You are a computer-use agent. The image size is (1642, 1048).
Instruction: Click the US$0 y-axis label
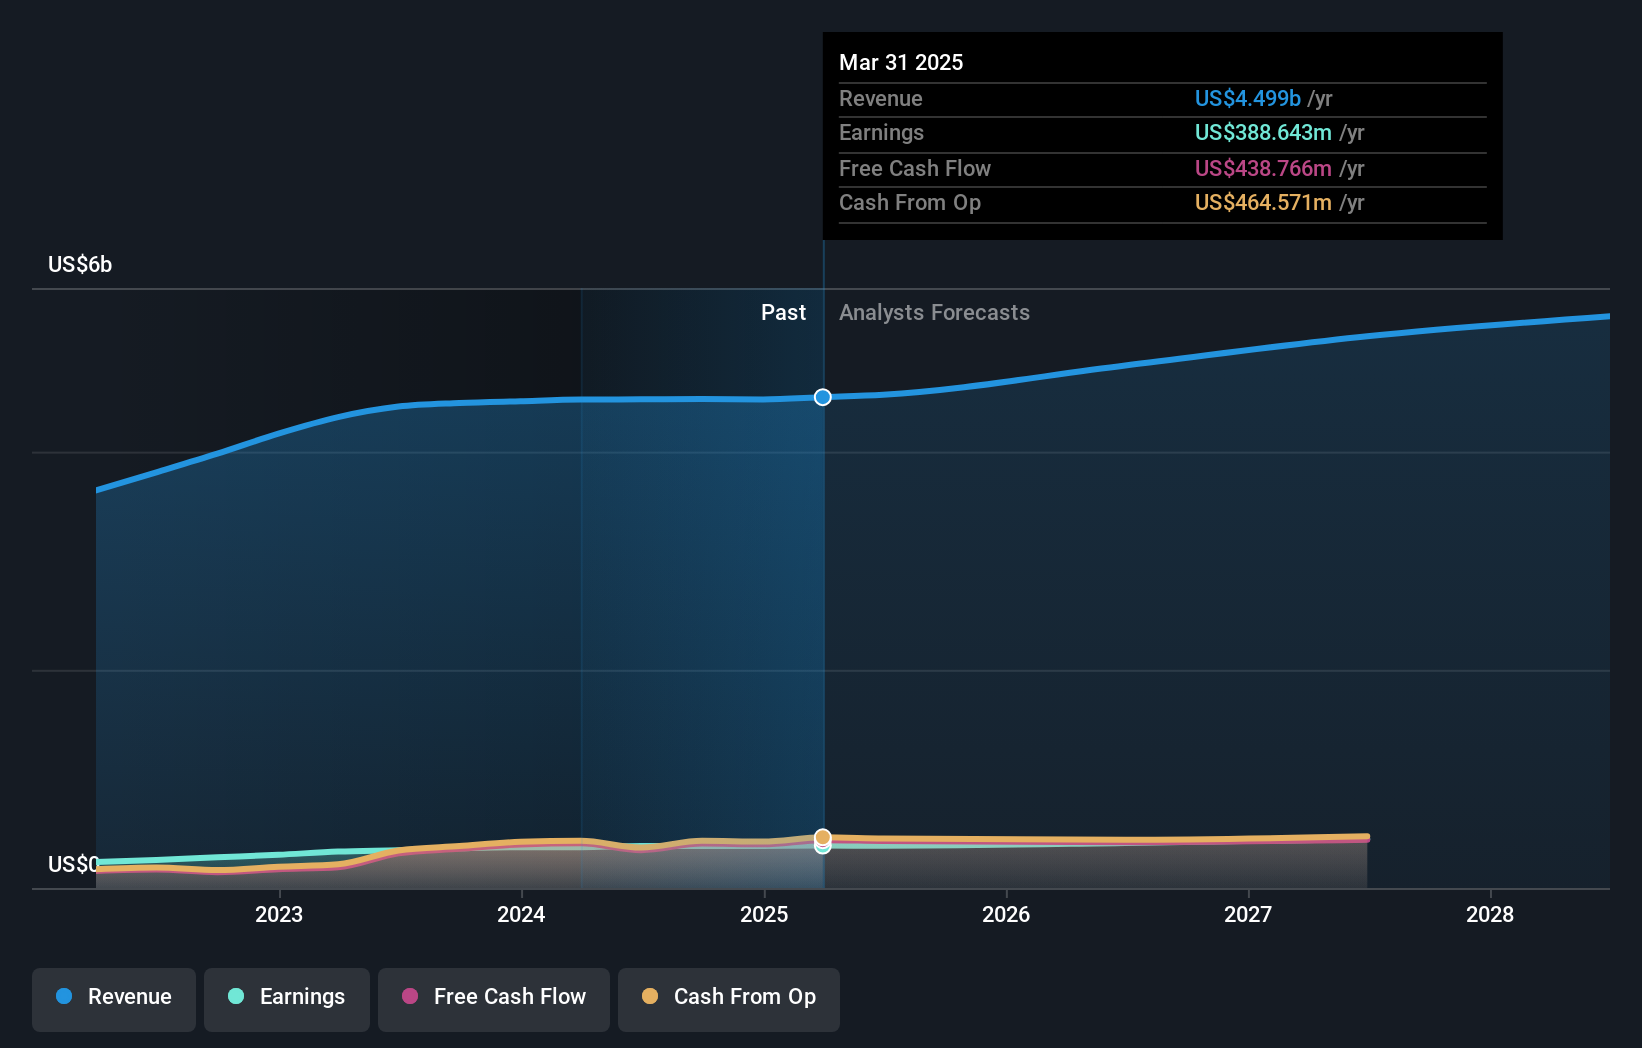pyautogui.click(x=73, y=864)
